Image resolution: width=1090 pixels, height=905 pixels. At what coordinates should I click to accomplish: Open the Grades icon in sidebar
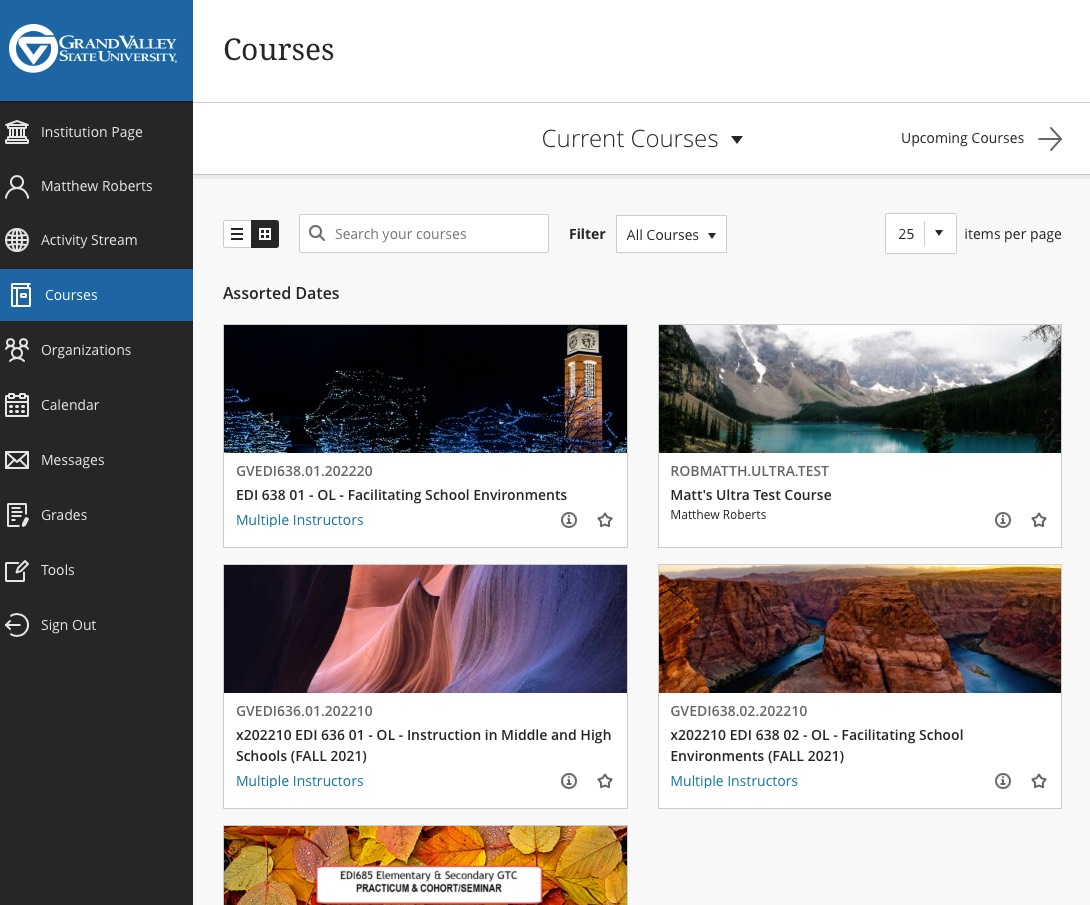pos(17,515)
